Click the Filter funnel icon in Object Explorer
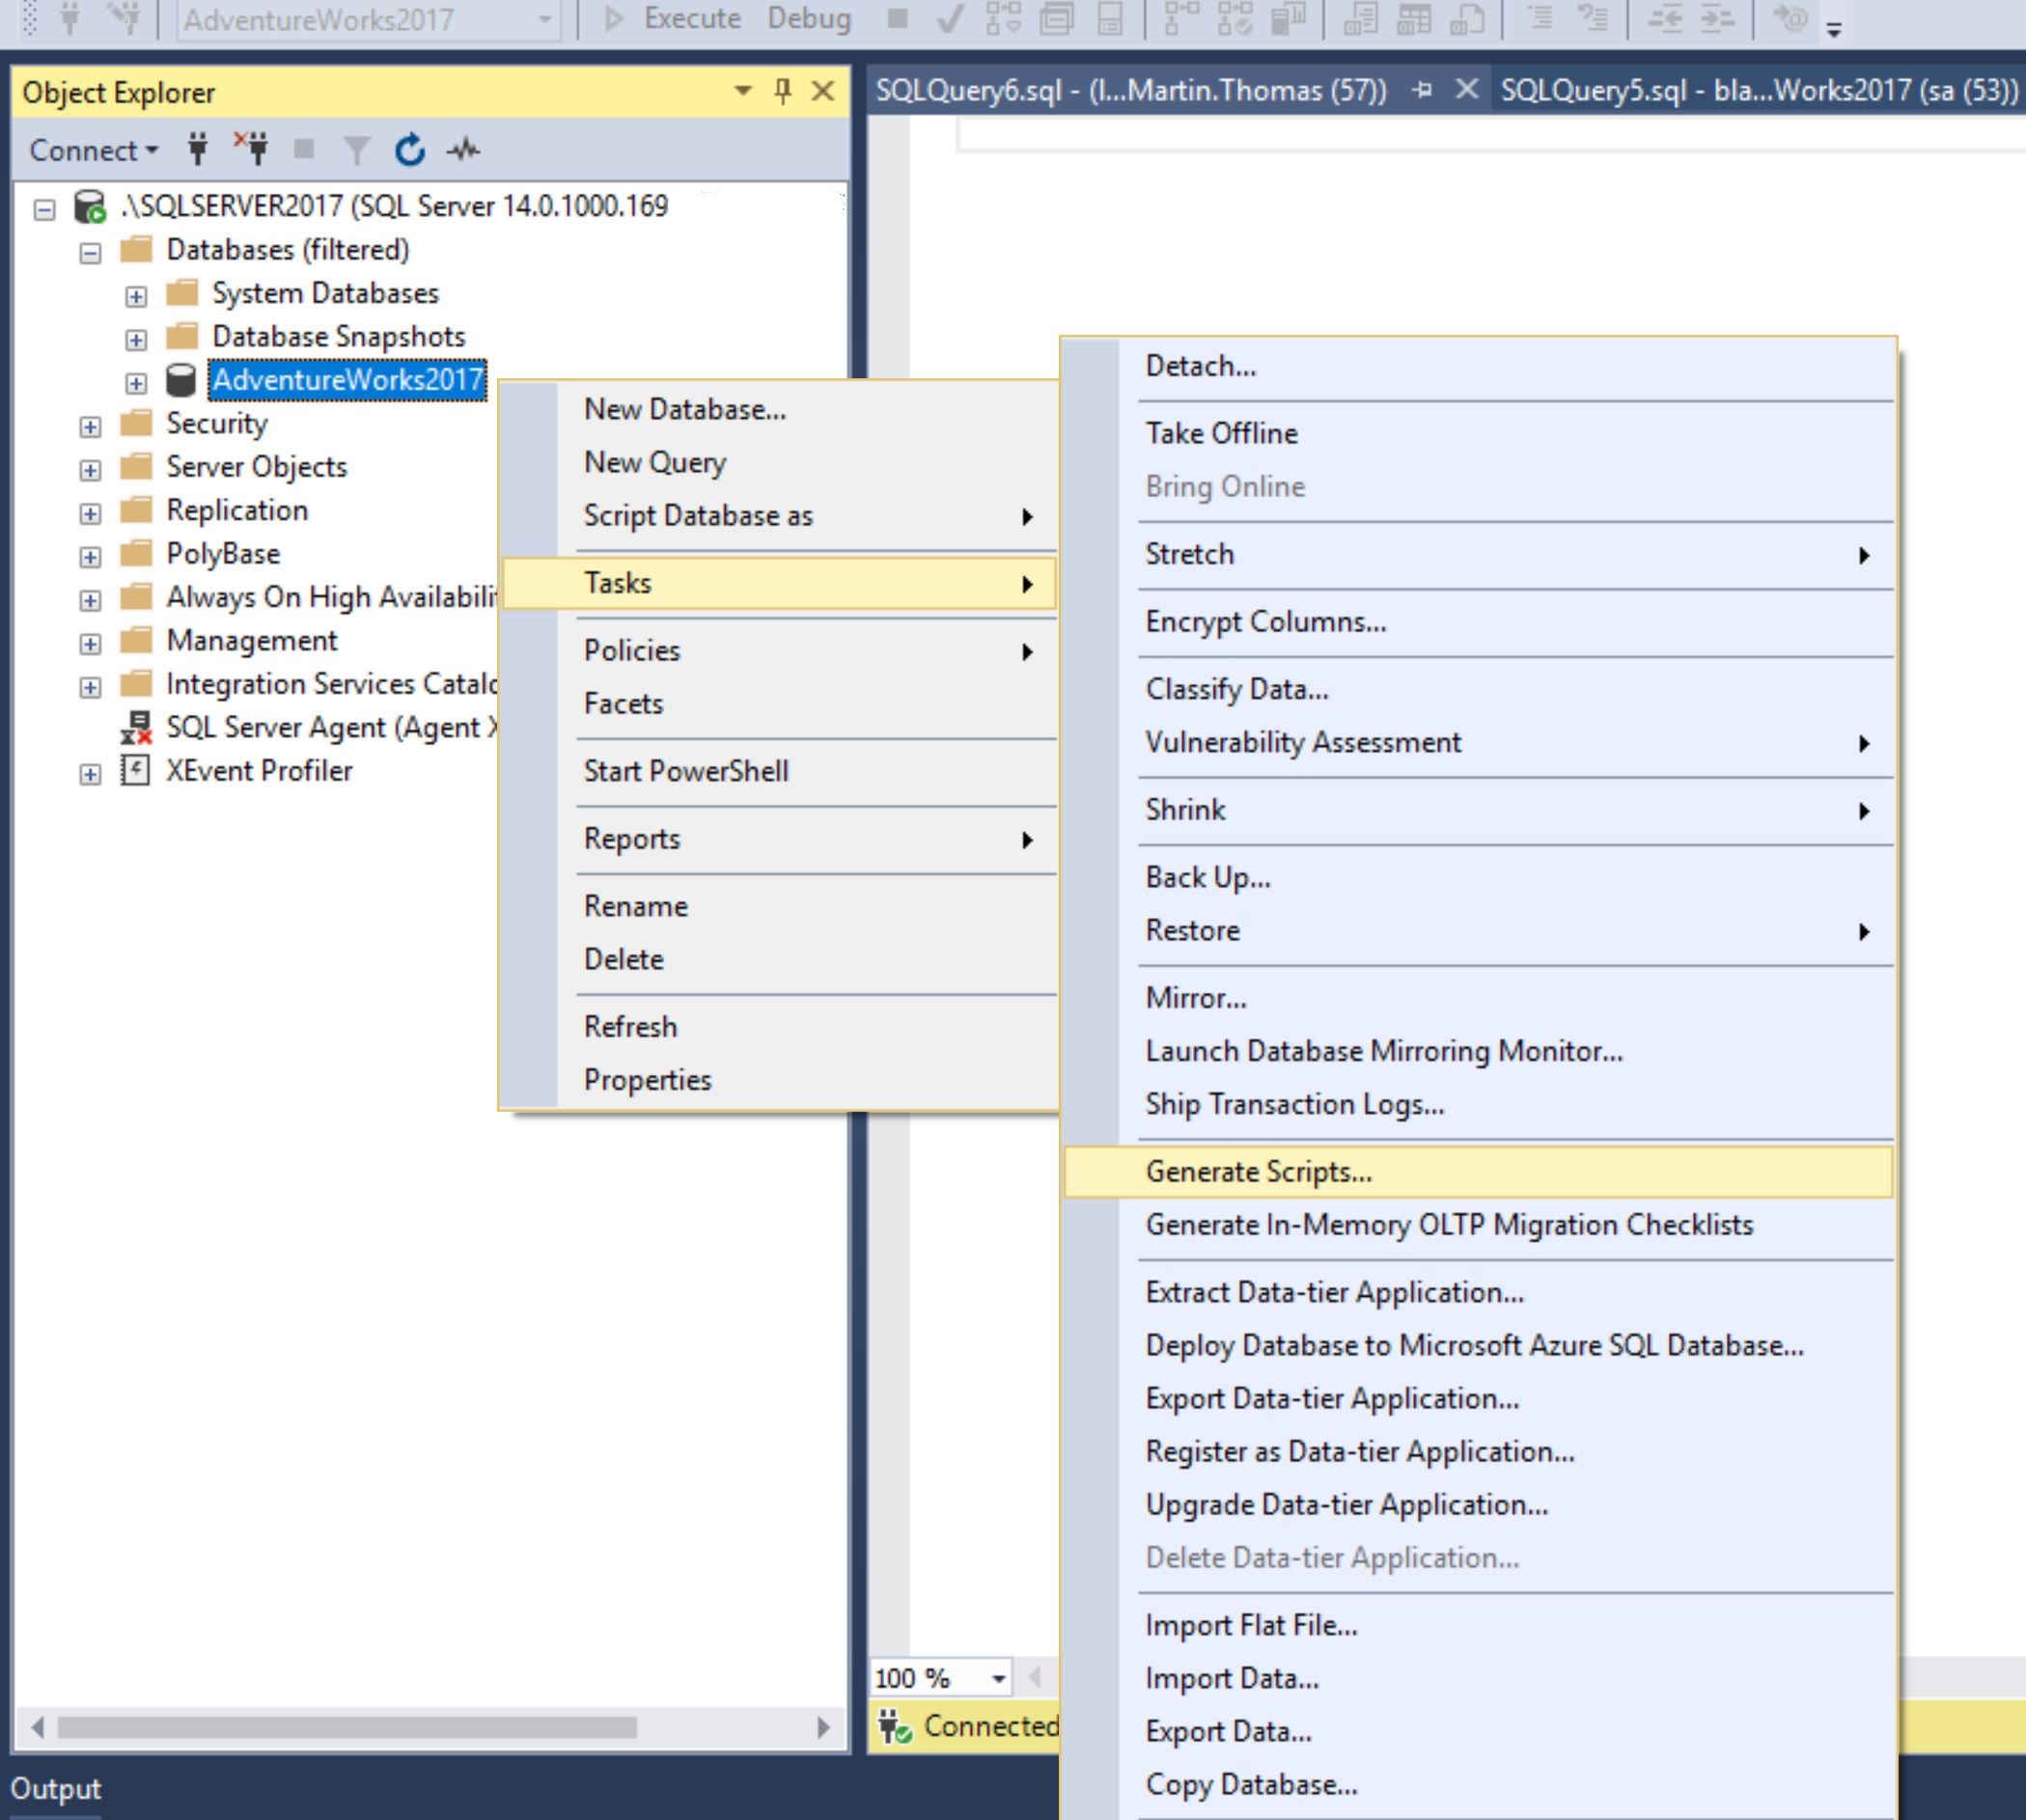The image size is (2026, 1820). [x=356, y=150]
